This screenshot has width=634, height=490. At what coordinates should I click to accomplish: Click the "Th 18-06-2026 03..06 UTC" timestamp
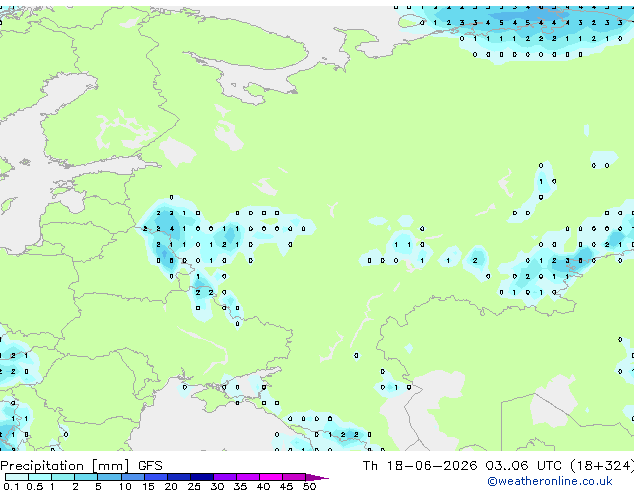point(463,465)
